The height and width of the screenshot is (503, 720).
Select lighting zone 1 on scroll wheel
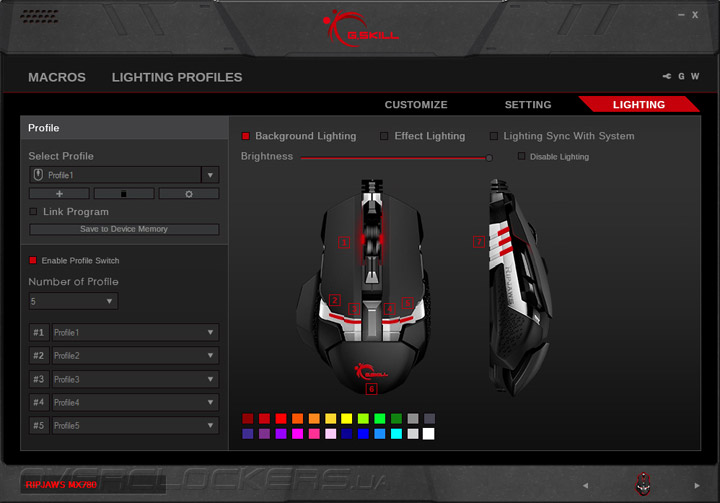[x=343, y=242]
